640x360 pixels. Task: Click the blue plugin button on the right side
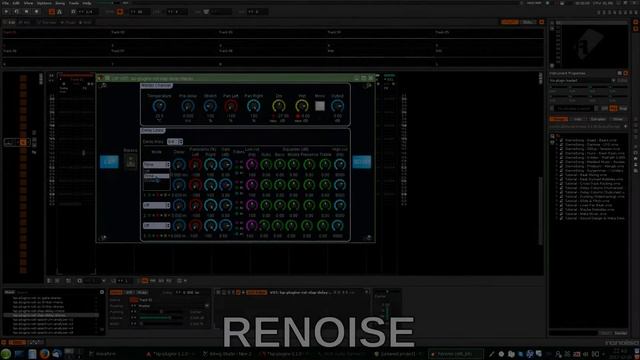[x=362, y=162]
